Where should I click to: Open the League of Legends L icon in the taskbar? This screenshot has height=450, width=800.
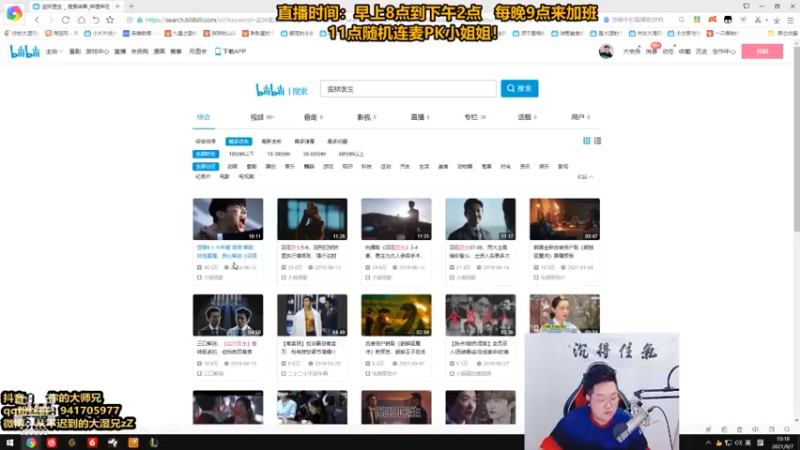click(154, 442)
